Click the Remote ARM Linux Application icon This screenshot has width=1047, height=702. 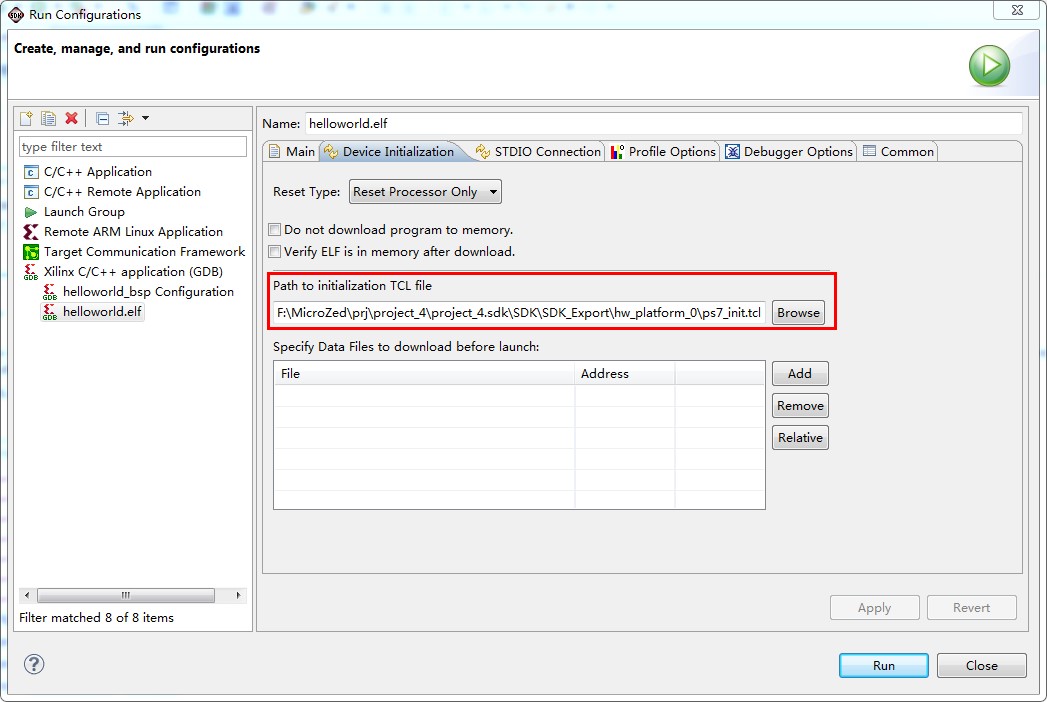tap(31, 232)
